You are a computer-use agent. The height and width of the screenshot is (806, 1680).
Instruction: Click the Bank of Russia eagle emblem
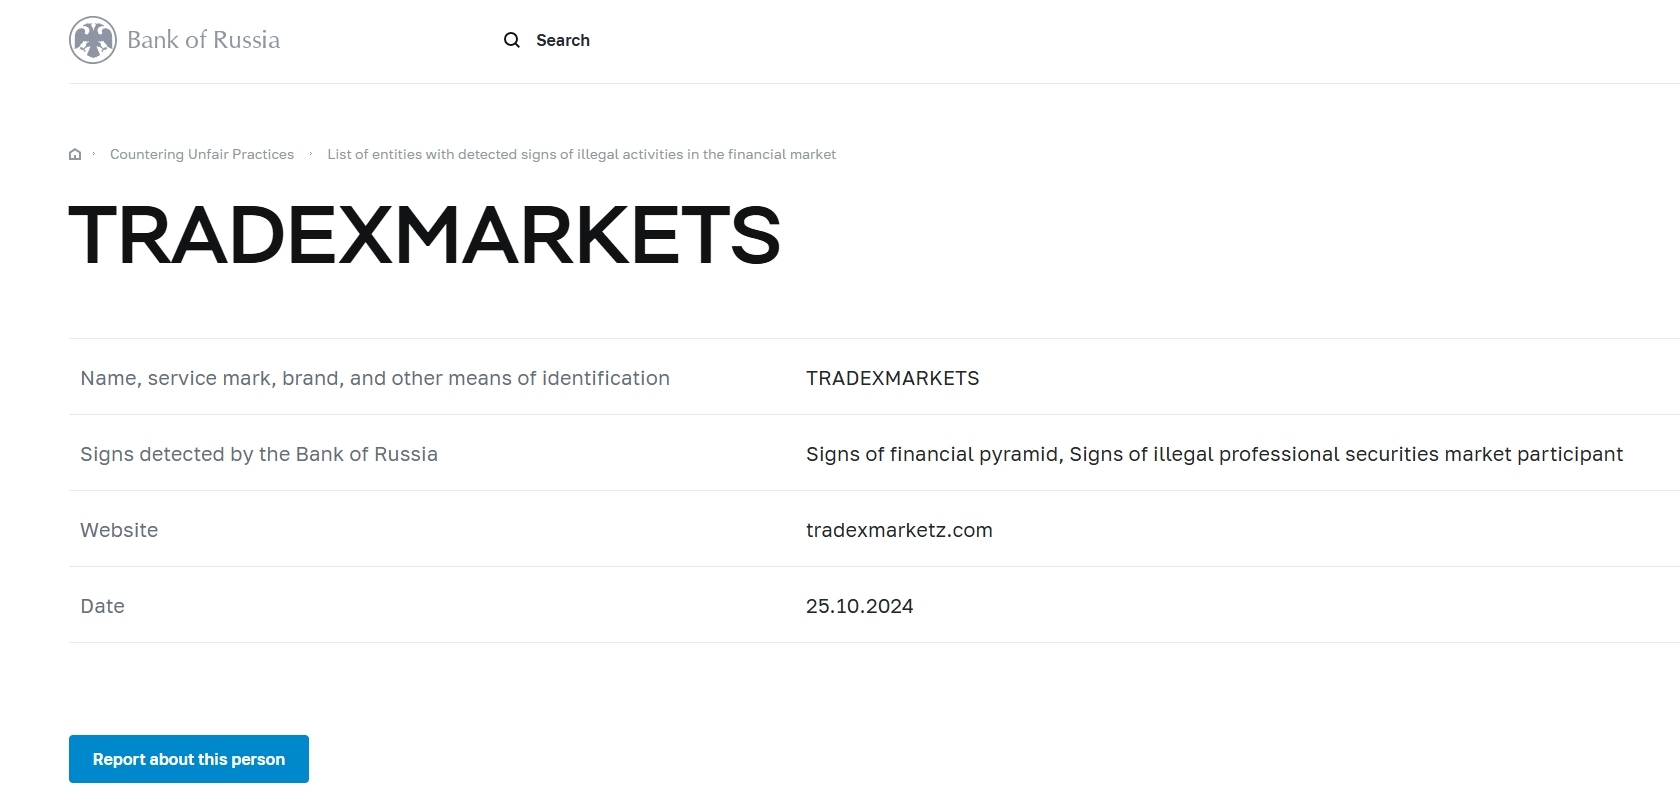tap(93, 40)
